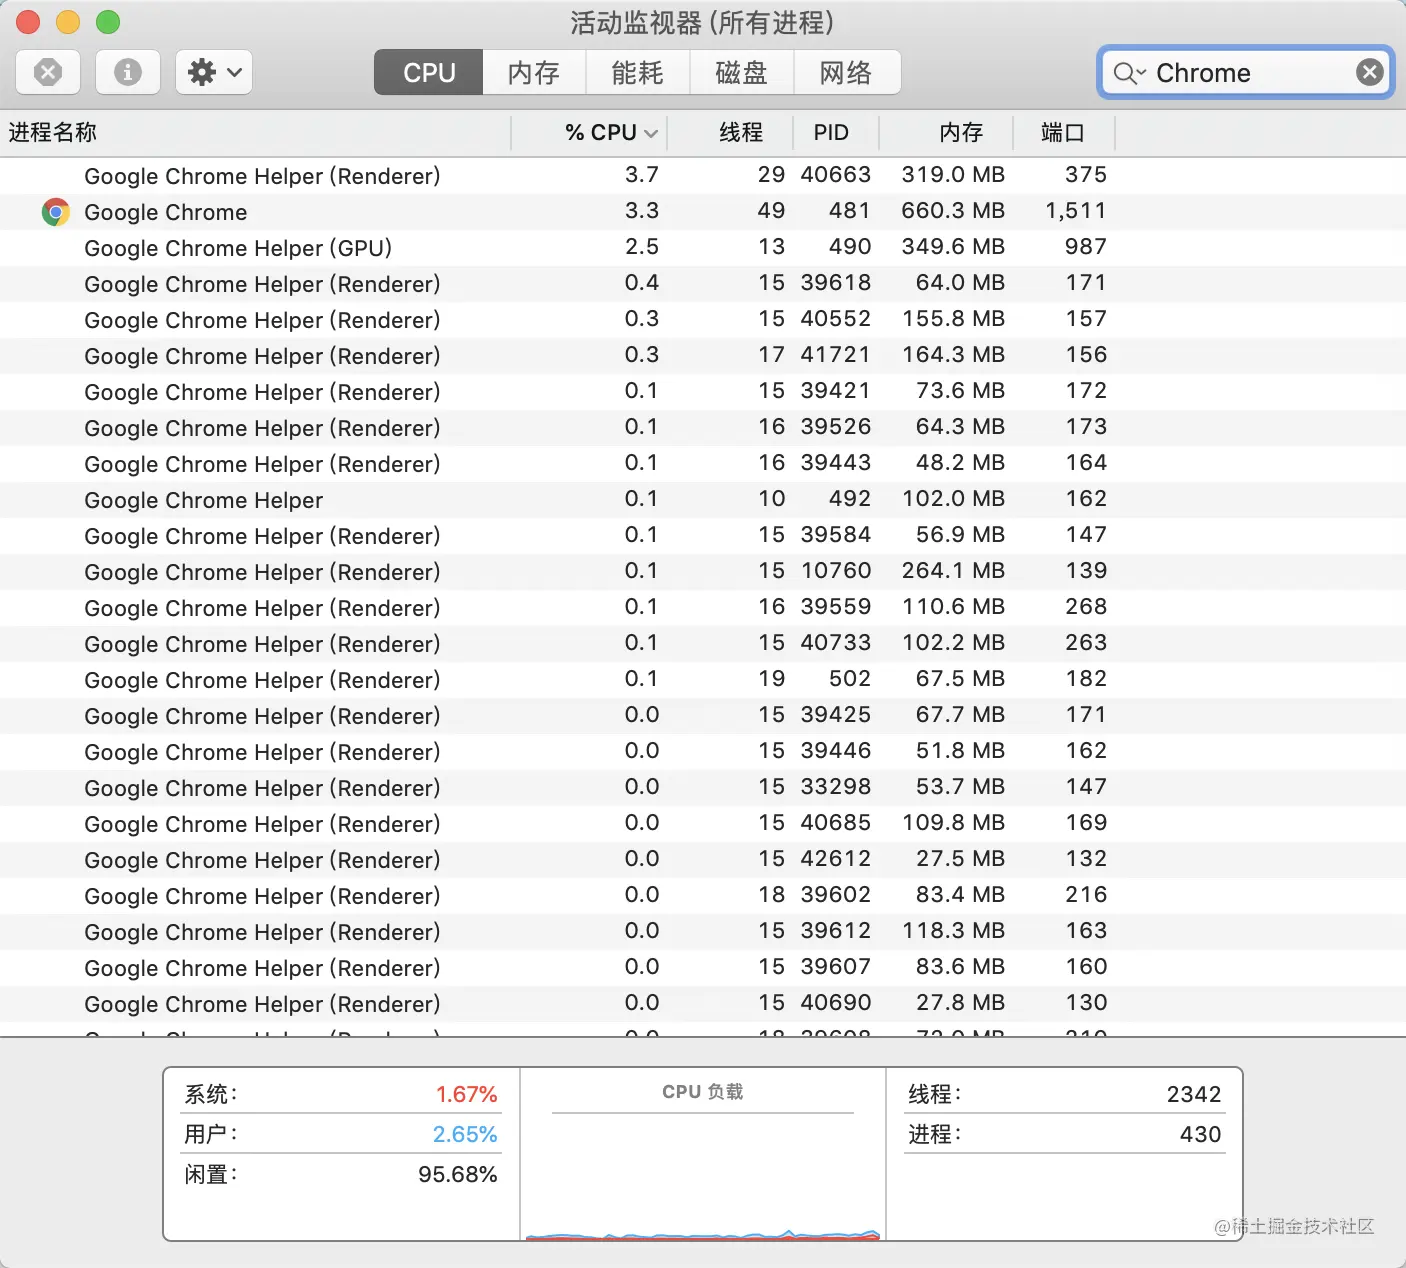Select the process with PID 39559
The height and width of the screenshot is (1268, 1406).
(x=703, y=608)
